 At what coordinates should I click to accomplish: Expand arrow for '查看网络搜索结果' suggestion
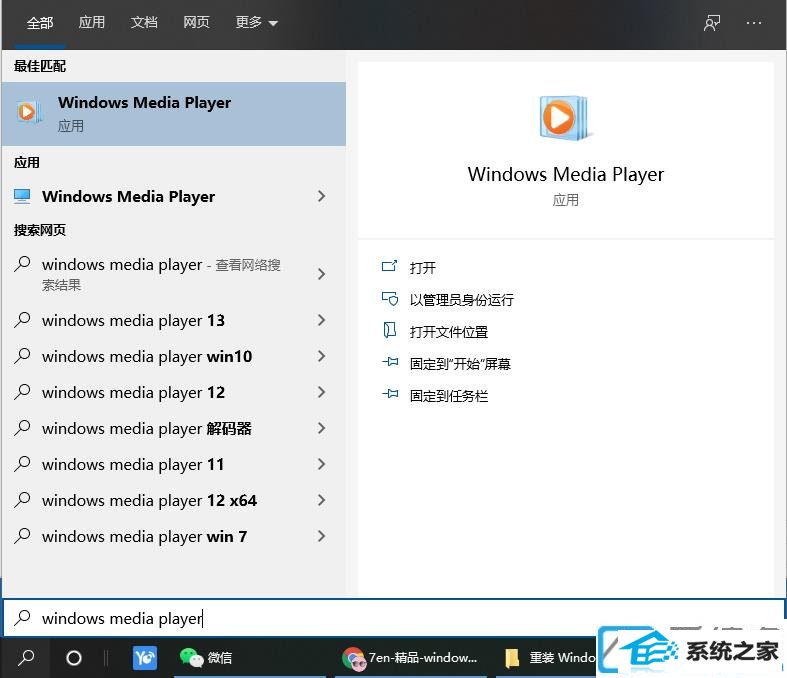point(322,274)
